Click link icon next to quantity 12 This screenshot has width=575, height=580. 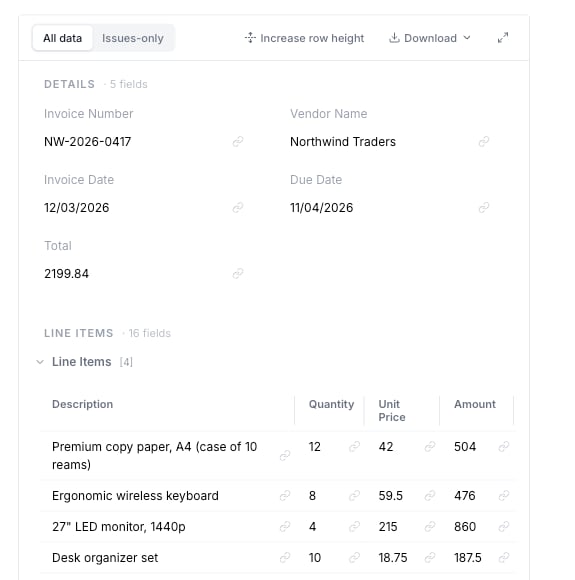[x=354, y=446]
